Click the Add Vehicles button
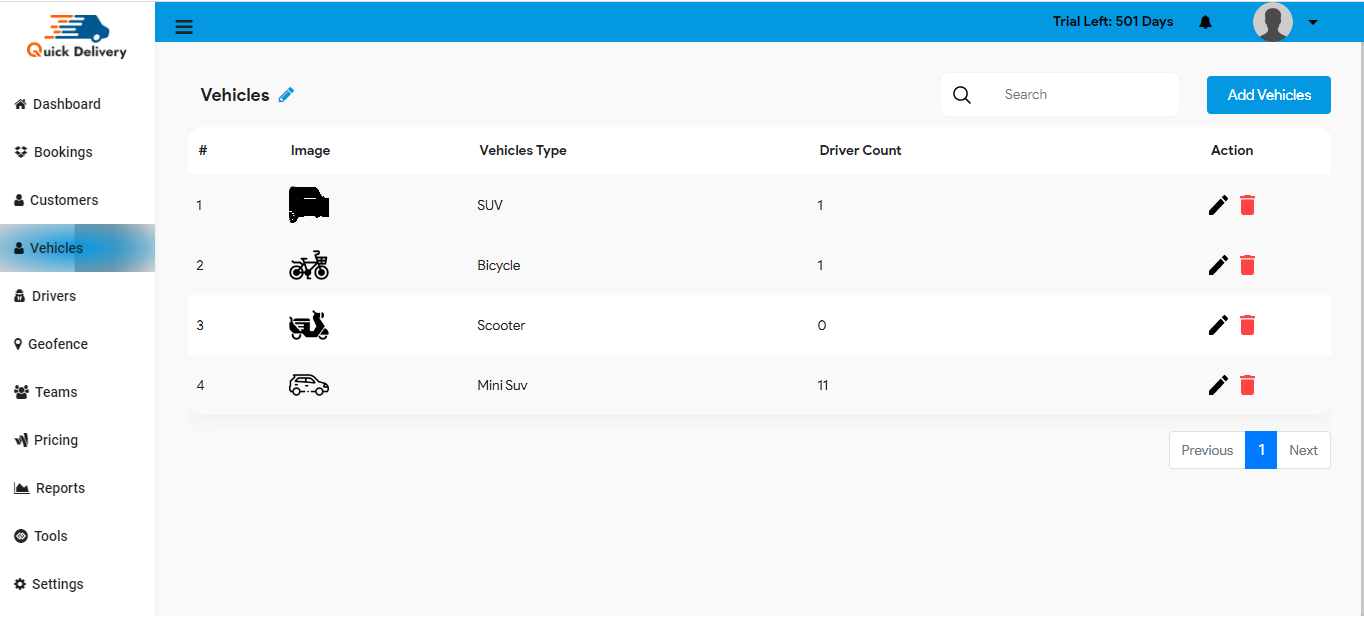1364x618 pixels. pyautogui.click(x=1268, y=94)
